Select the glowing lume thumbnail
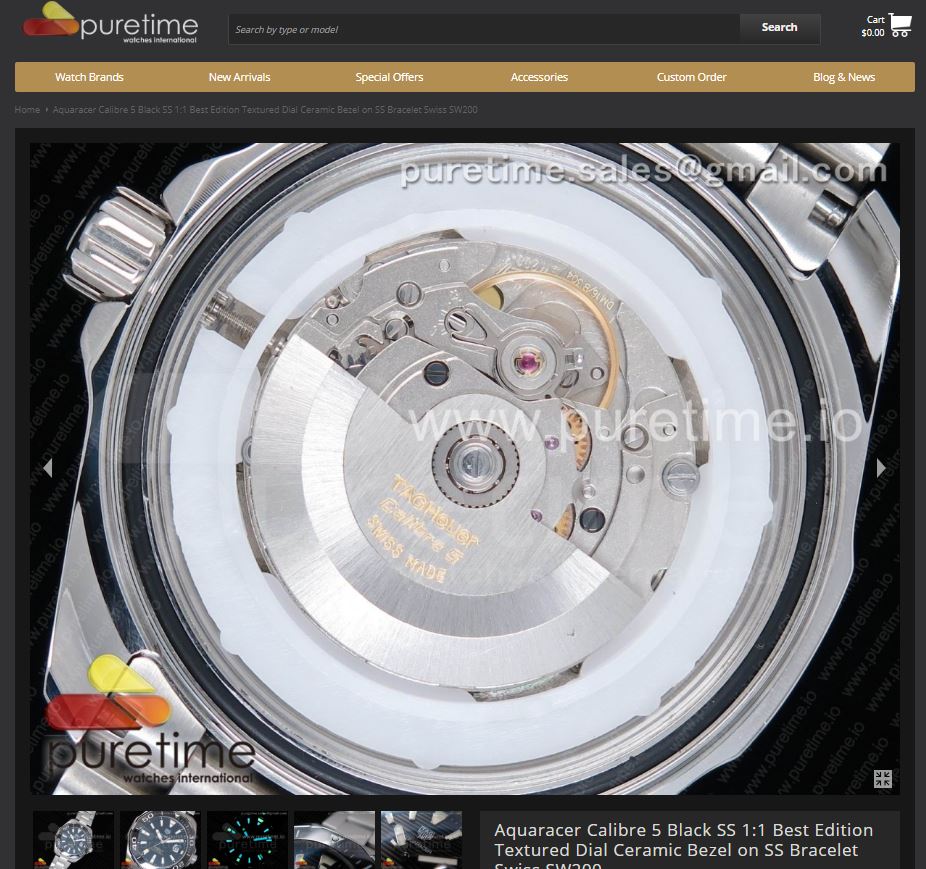This screenshot has width=926, height=869. click(x=247, y=840)
